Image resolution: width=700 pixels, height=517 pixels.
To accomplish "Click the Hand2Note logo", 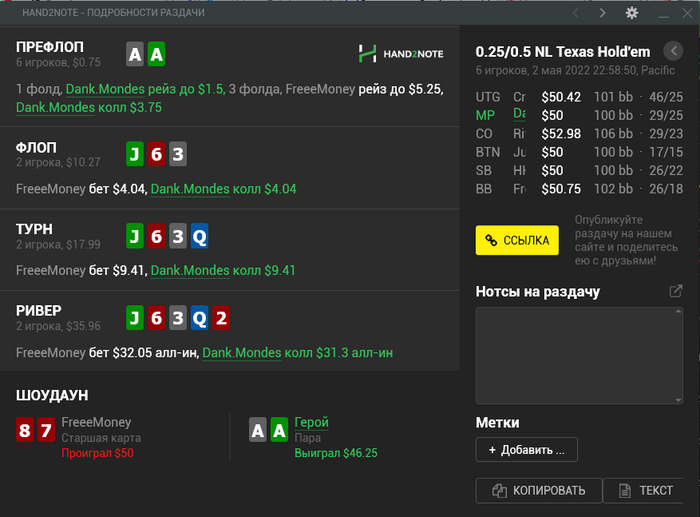I will pyautogui.click(x=401, y=54).
